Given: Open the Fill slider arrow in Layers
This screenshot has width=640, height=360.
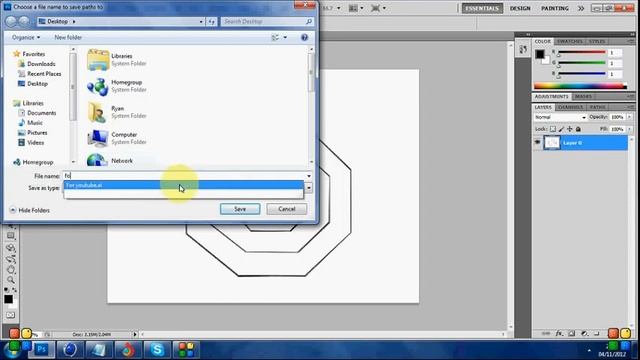Looking at the screenshot, I should [629, 129].
